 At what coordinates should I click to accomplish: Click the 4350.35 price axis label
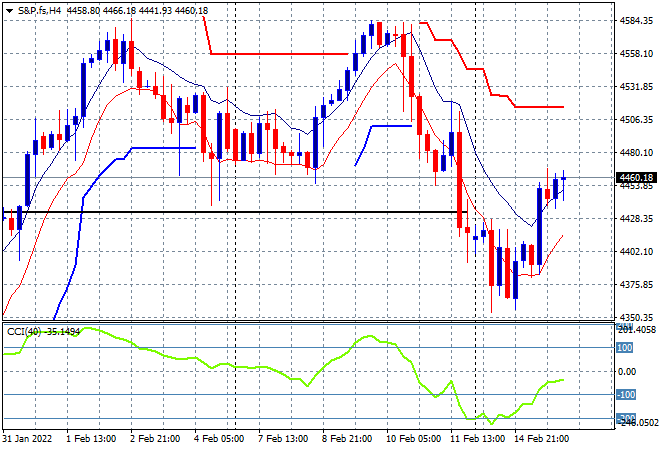(636, 317)
